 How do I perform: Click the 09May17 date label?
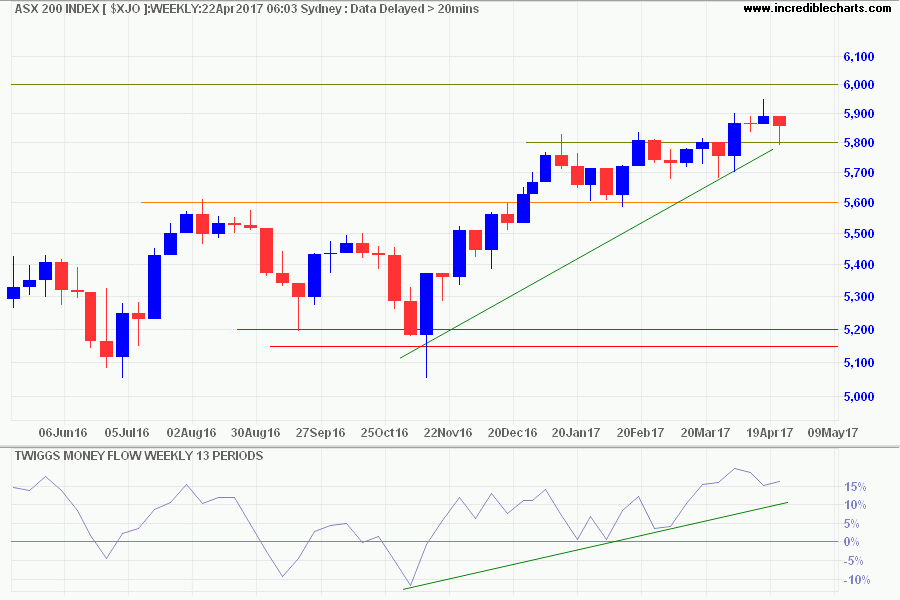point(833,432)
